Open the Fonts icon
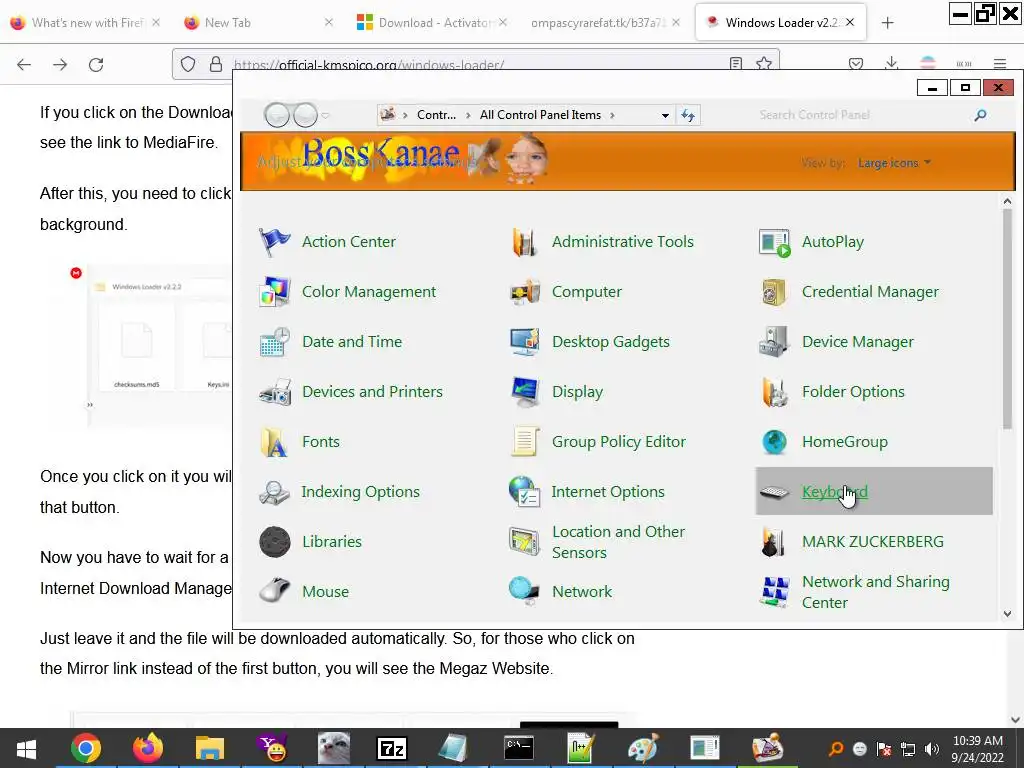Viewport: 1024px width, 768px height. 274,442
